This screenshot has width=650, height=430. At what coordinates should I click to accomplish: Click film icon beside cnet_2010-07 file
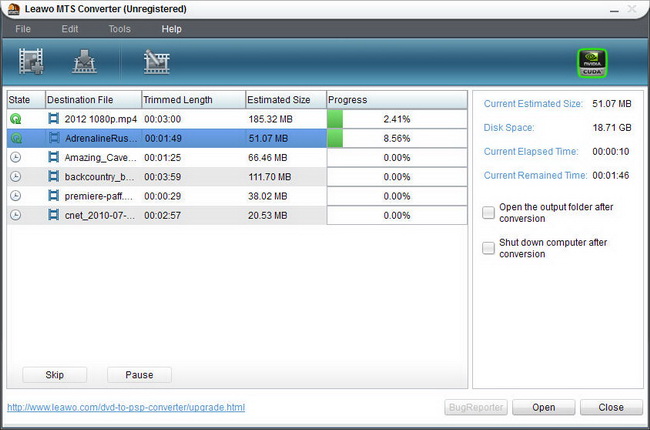(x=53, y=215)
